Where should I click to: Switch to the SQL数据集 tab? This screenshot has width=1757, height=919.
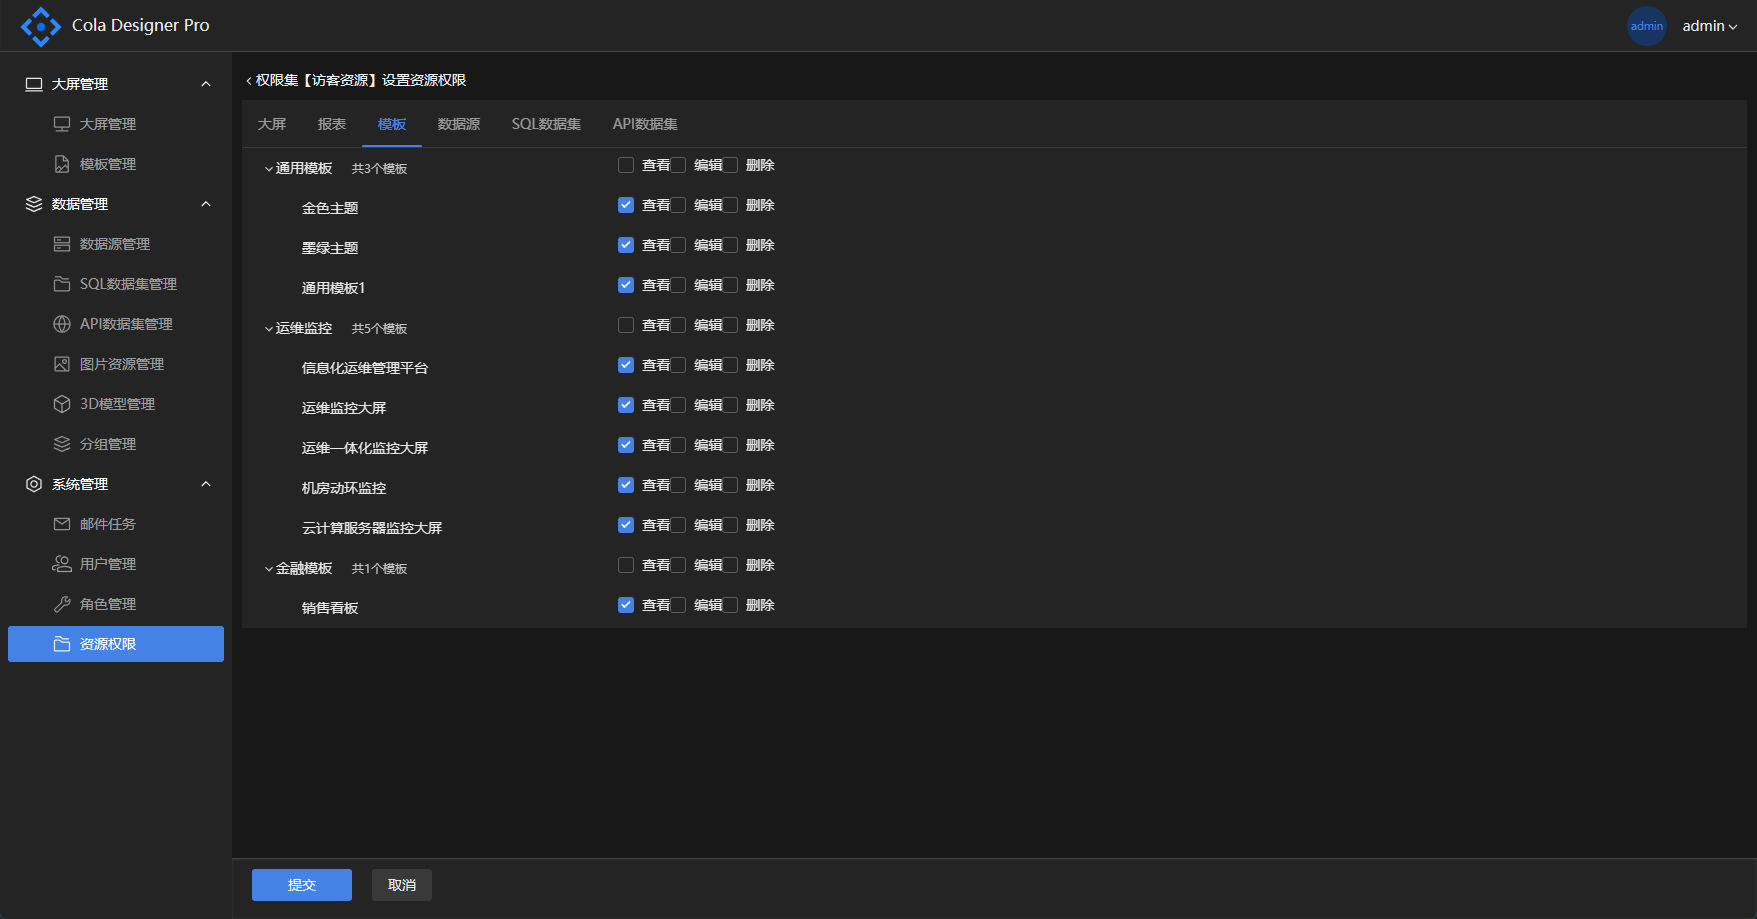546,124
